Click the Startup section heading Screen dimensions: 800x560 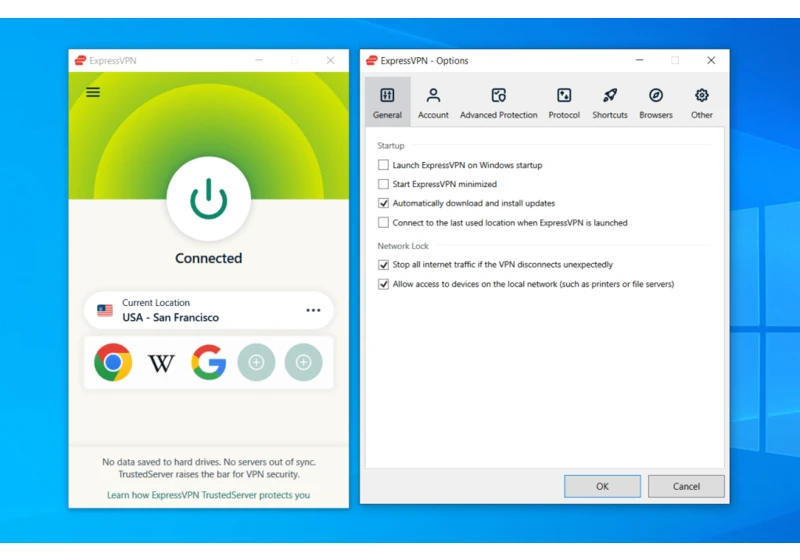click(x=391, y=145)
